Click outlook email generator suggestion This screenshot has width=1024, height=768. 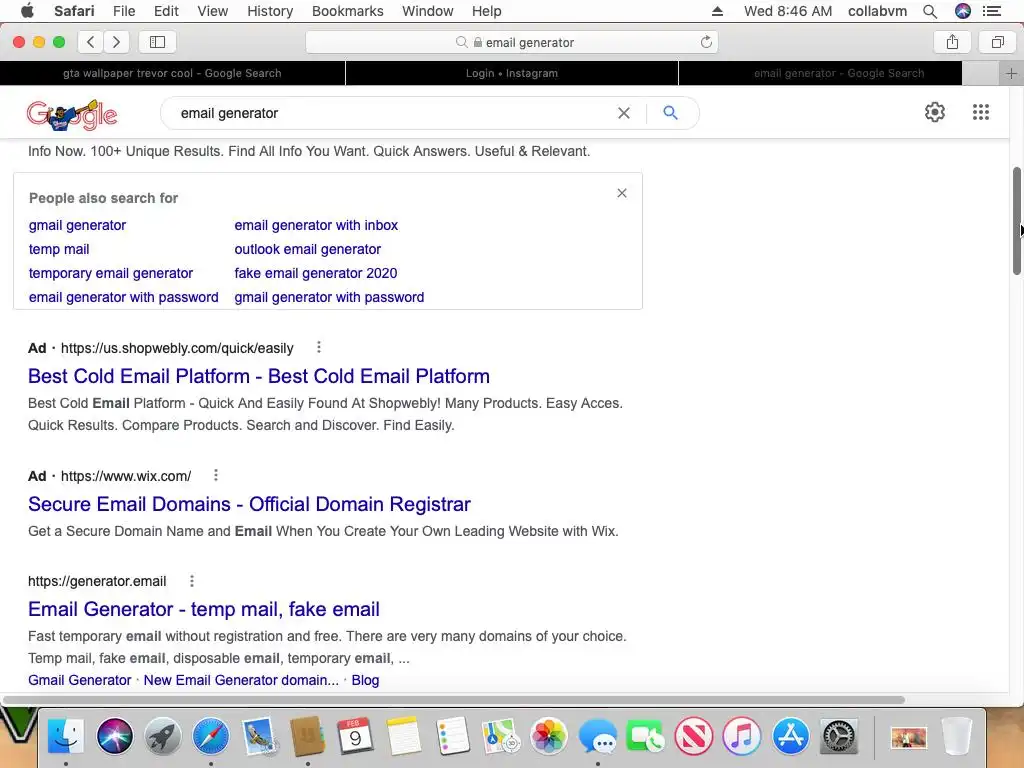coord(308,249)
